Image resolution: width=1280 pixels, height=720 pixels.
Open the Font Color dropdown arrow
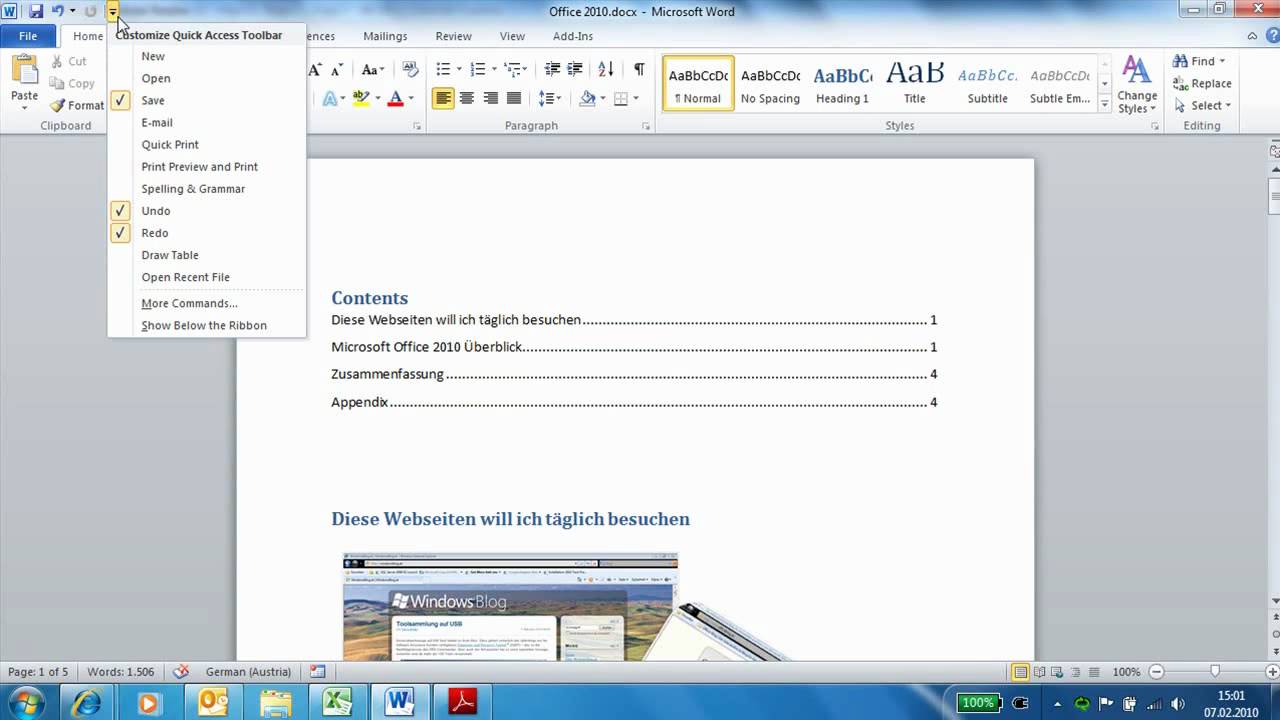(x=412, y=99)
